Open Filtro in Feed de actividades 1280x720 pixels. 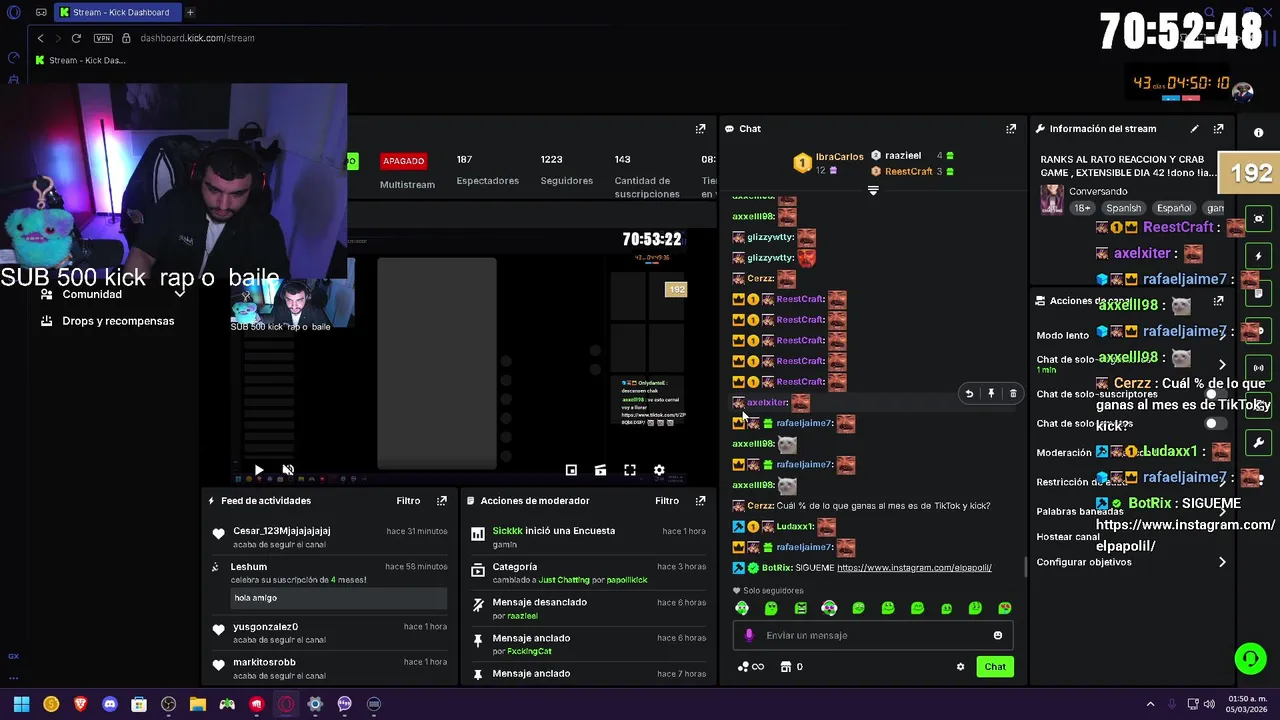408,501
